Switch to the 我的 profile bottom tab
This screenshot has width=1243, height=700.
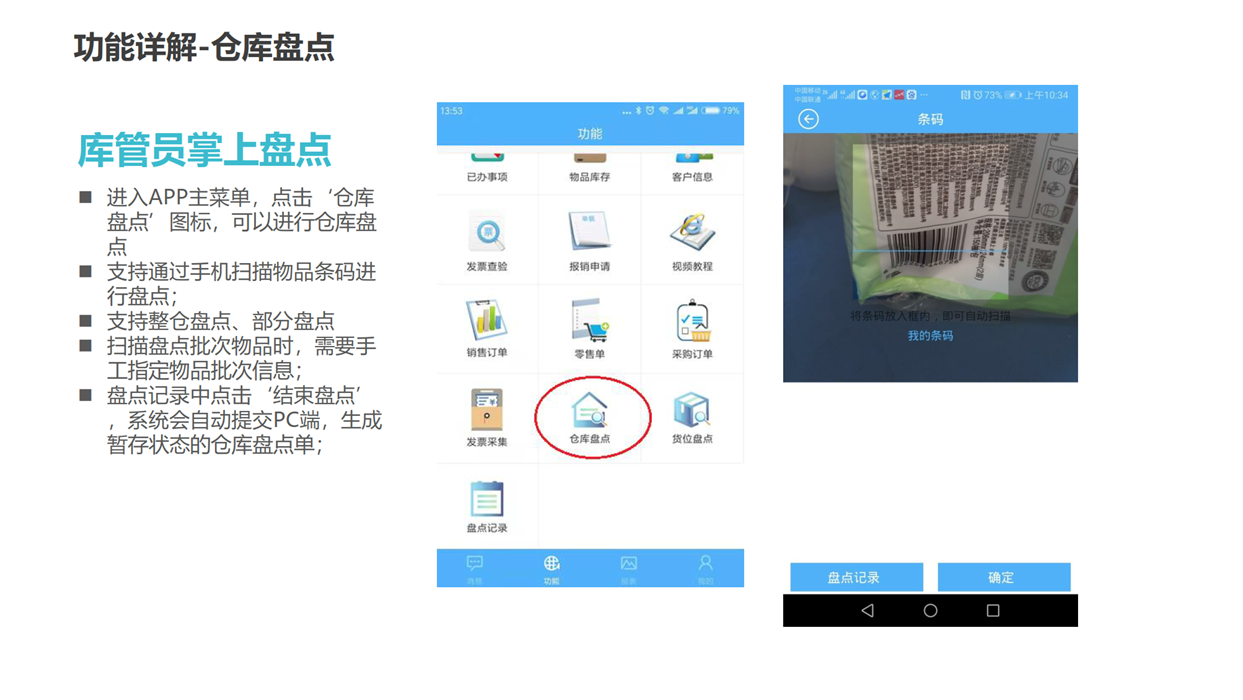click(705, 568)
